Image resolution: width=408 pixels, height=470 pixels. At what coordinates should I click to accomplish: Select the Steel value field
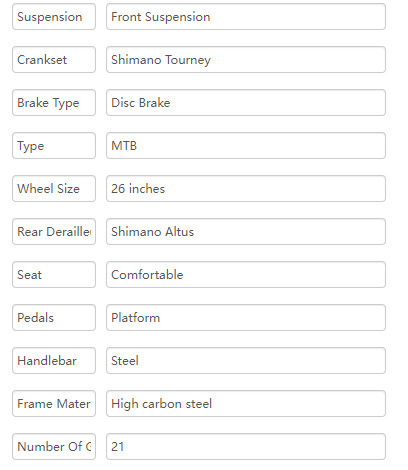coord(246,361)
